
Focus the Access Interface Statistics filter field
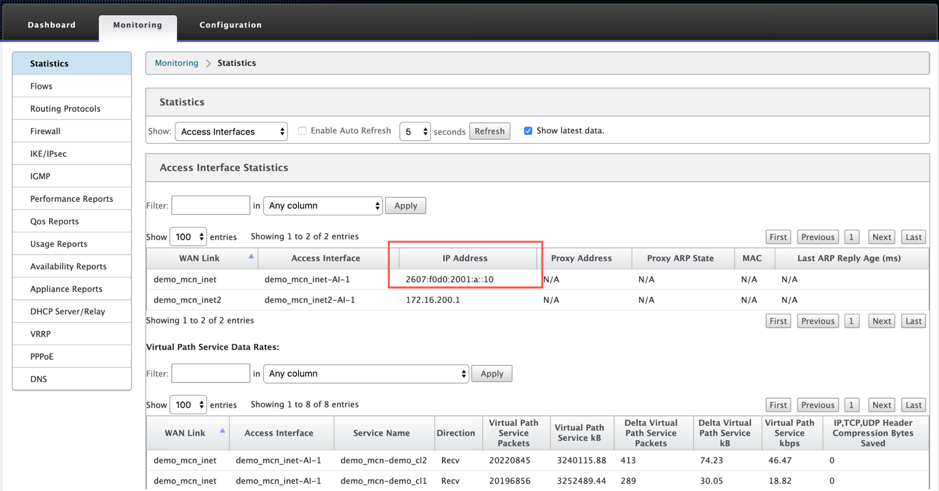point(211,205)
